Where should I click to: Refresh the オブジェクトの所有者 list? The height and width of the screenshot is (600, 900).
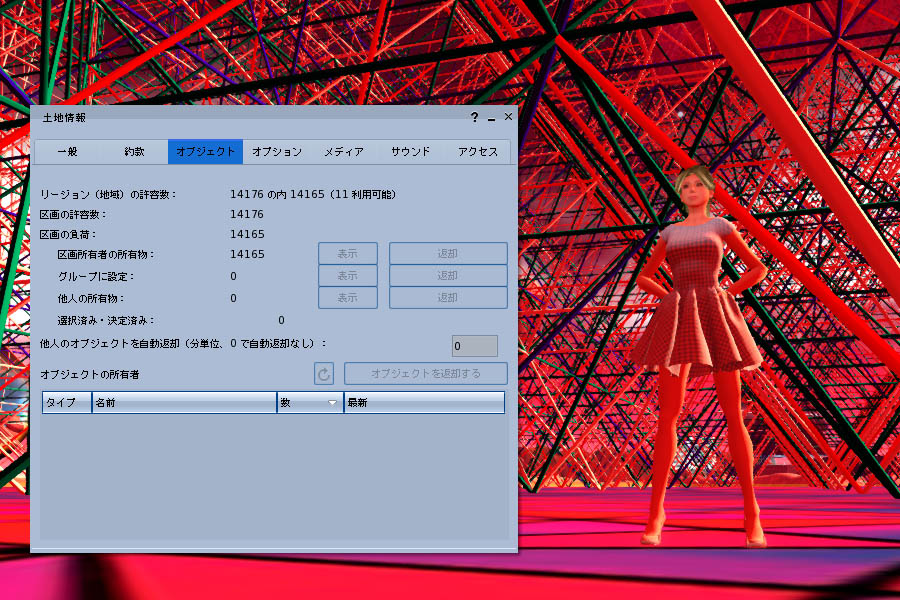[x=324, y=374]
